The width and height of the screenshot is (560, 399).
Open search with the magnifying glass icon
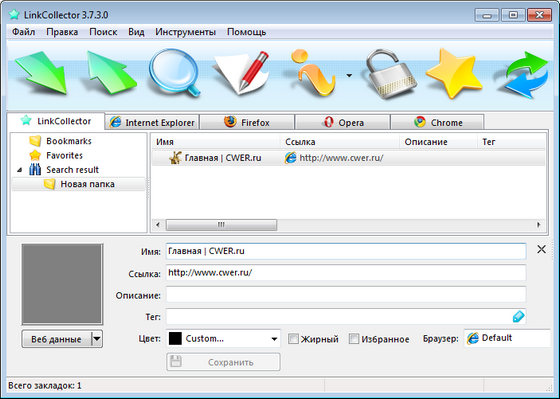click(x=175, y=73)
